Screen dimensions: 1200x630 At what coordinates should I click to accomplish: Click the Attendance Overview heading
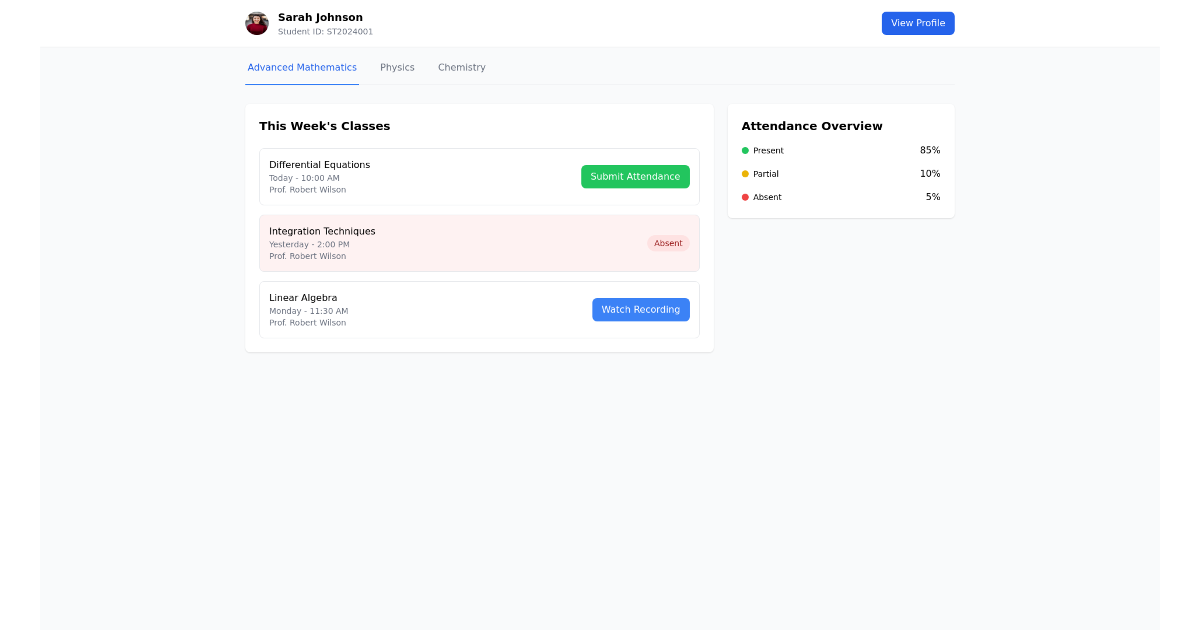[811, 126]
